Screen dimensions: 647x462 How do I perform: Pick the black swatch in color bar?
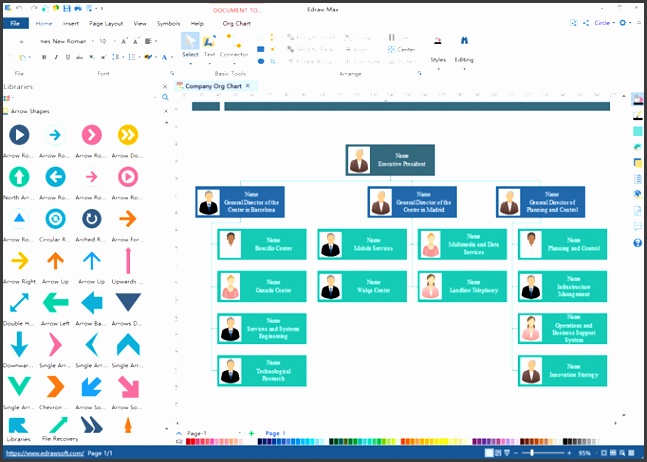(x=566, y=442)
